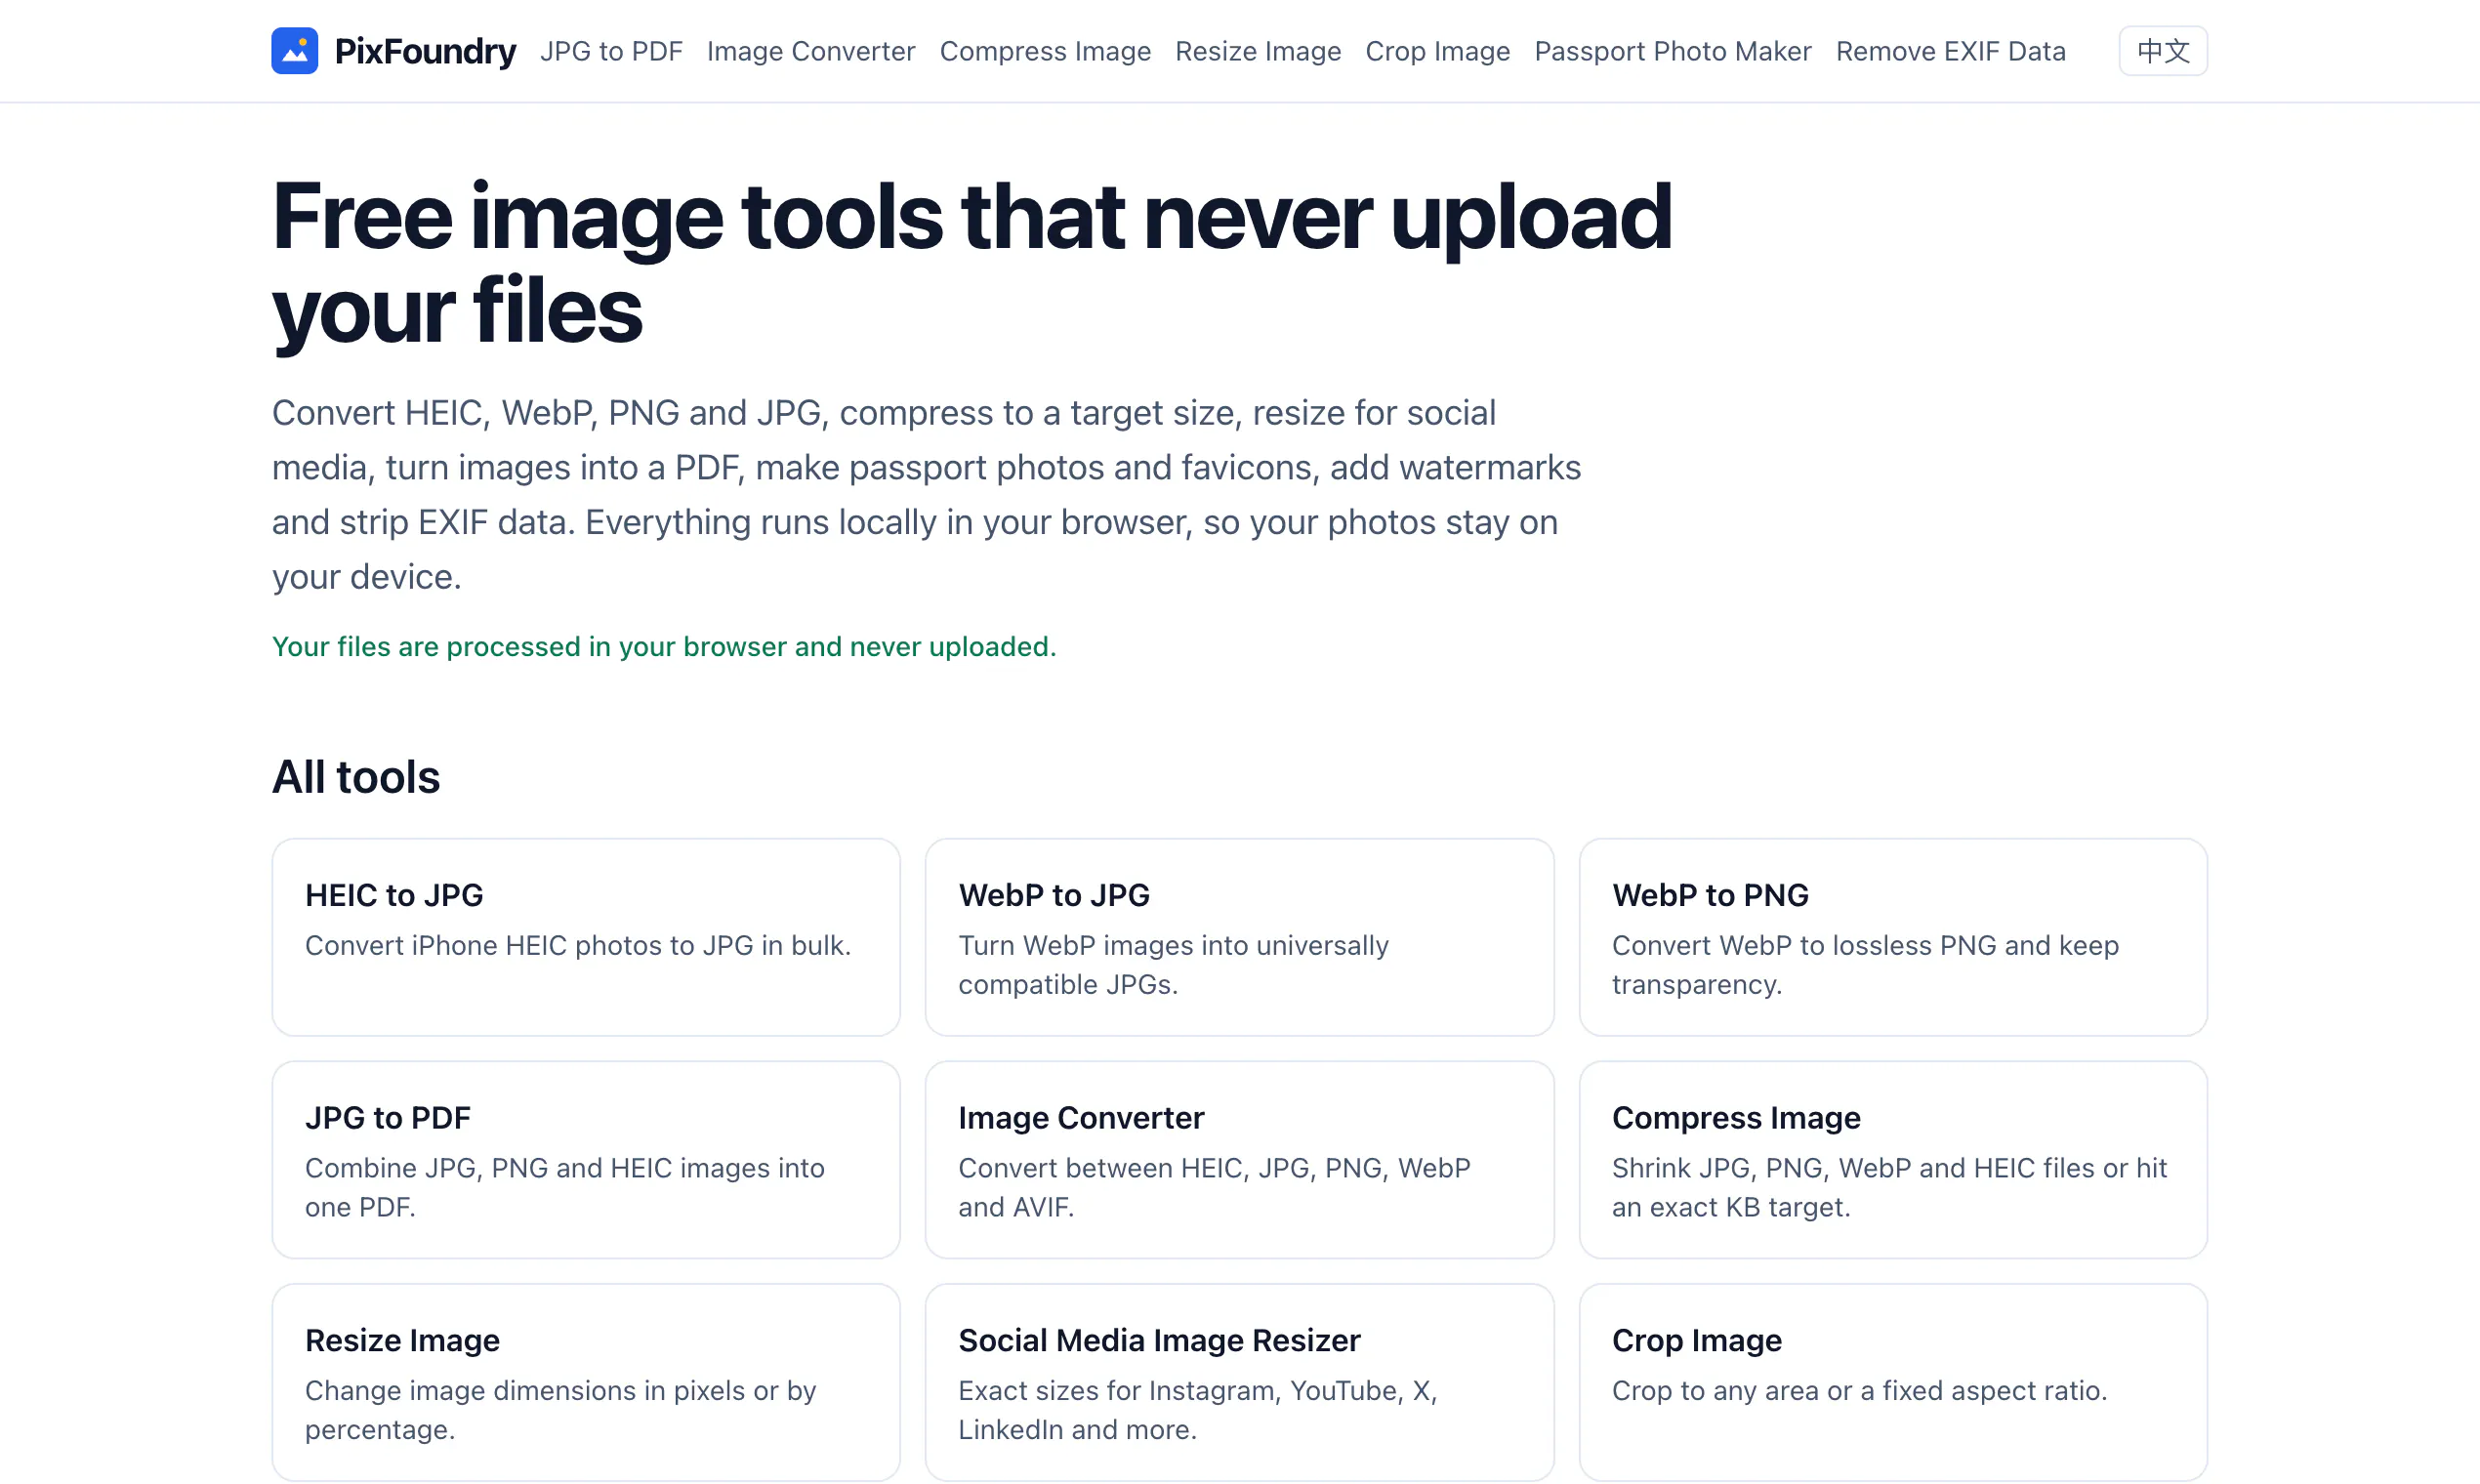Open Resize Image from the header menu
This screenshot has width=2480, height=1484.
1258,51
